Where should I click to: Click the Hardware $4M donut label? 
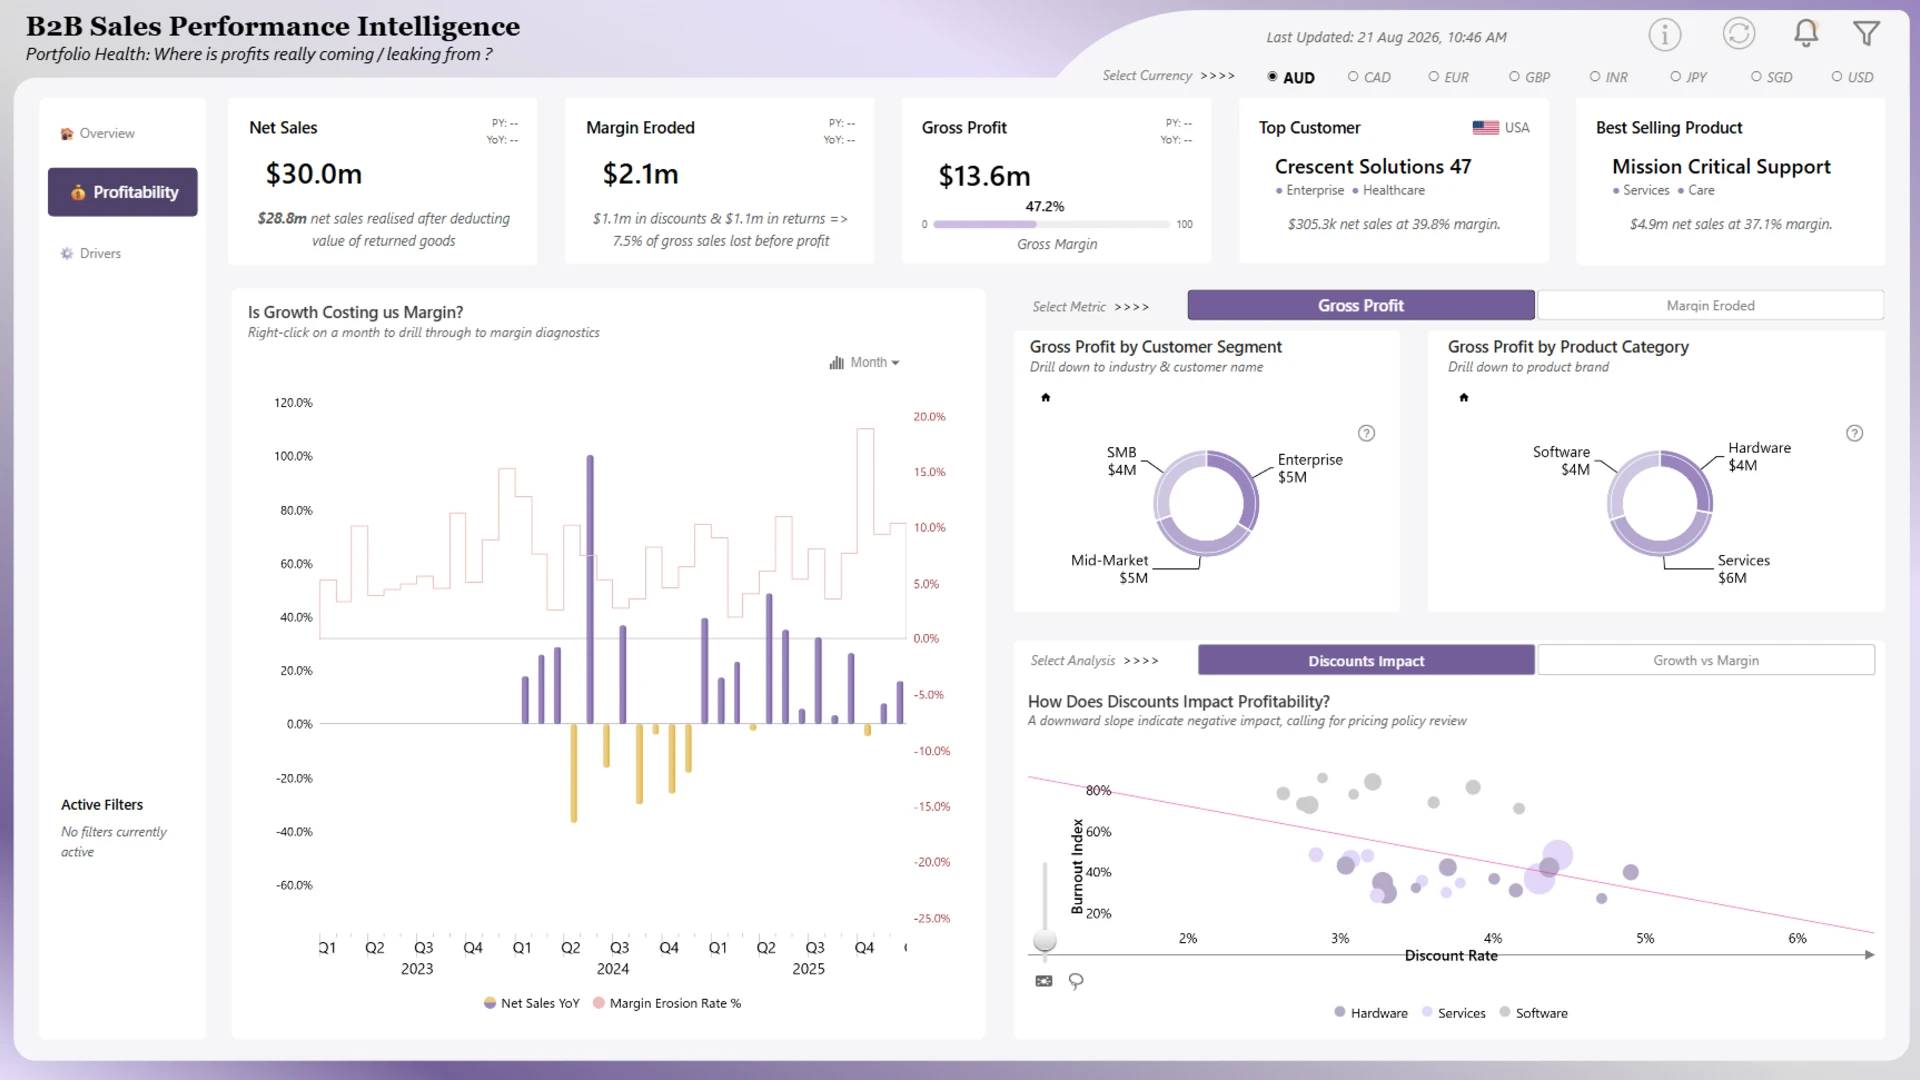[1759, 457]
